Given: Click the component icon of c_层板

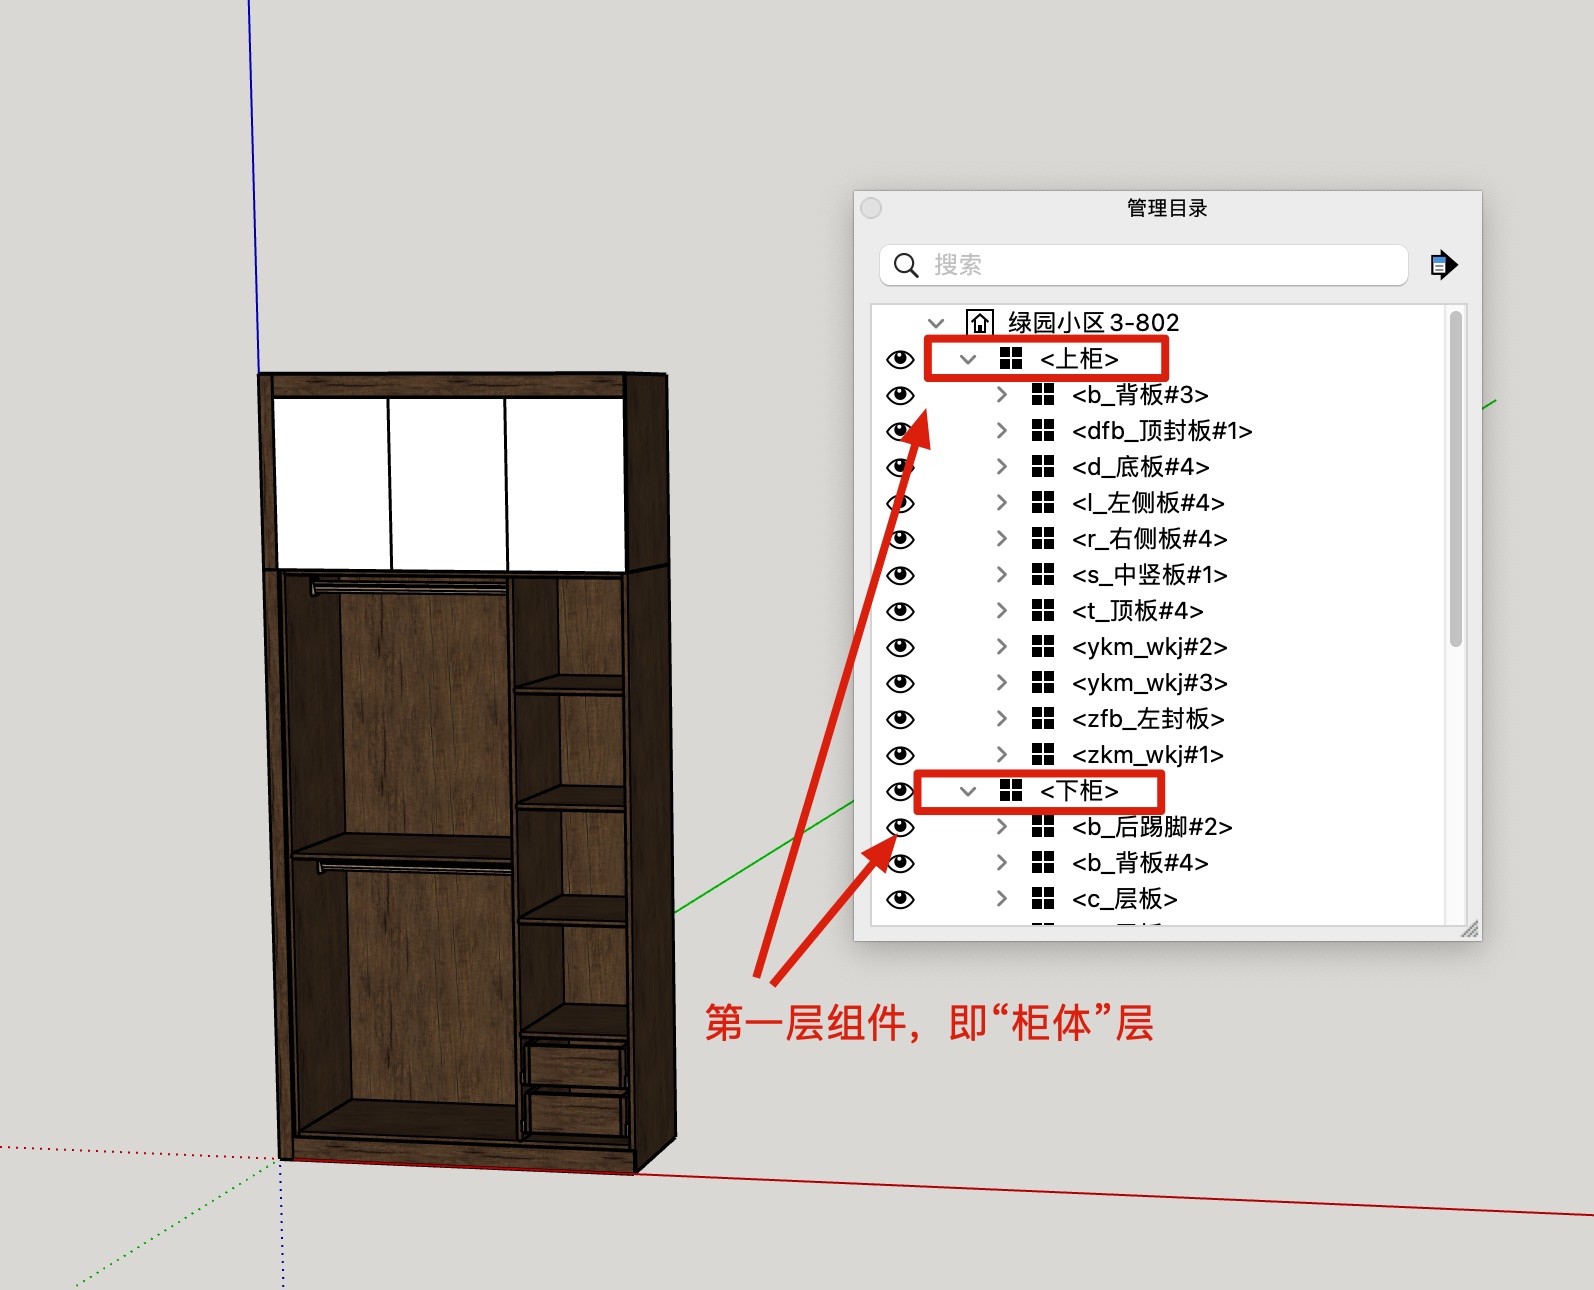Looking at the screenshot, I should [1043, 898].
